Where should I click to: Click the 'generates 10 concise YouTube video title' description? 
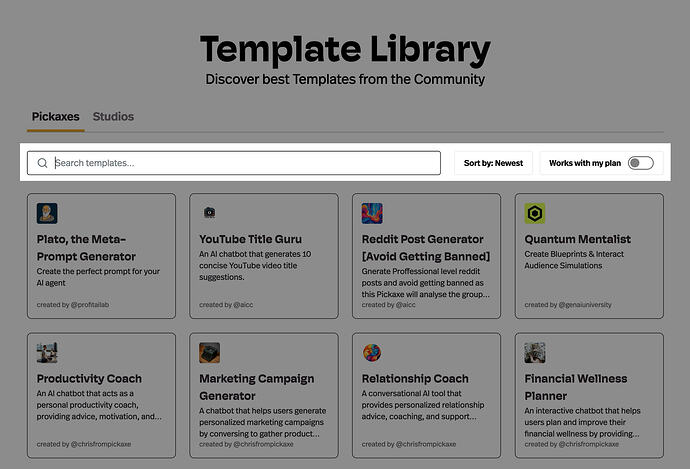[x=255, y=266]
